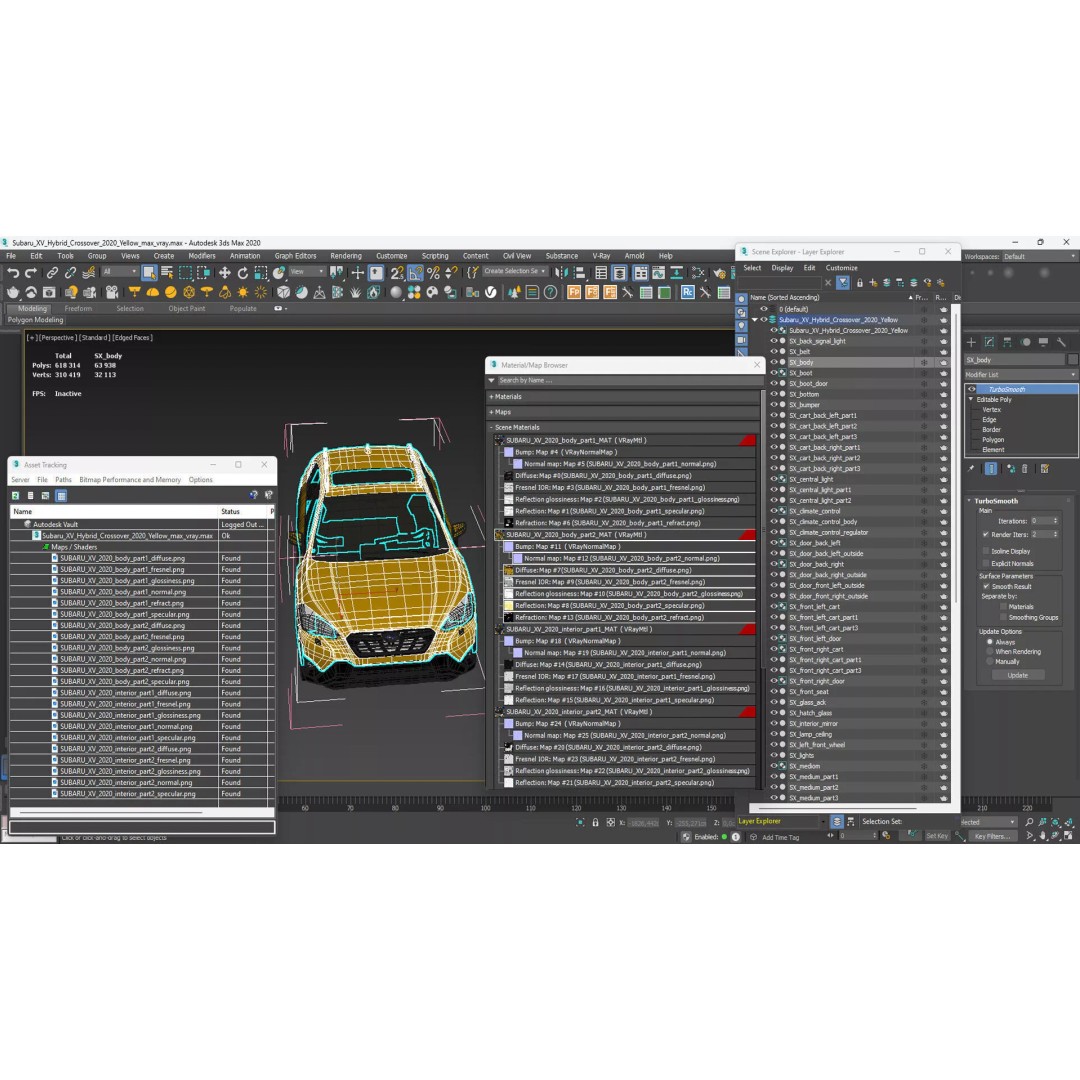1080x1080 pixels.
Task: Click Set Key button
Action: (937, 836)
